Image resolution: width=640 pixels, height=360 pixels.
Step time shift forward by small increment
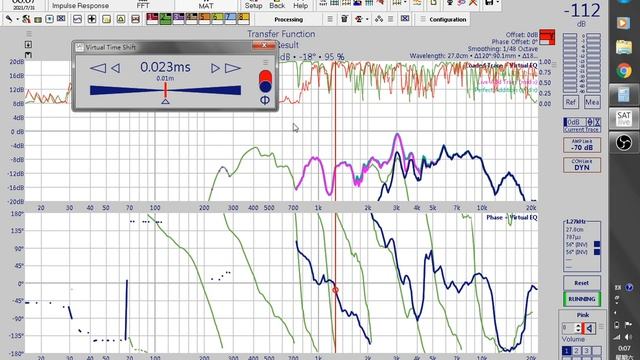pyautogui.click(x=215, y=68)
